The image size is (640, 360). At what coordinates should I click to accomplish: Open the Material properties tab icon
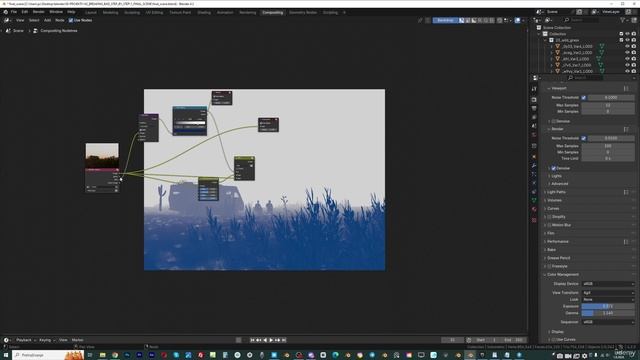point(534,209)
